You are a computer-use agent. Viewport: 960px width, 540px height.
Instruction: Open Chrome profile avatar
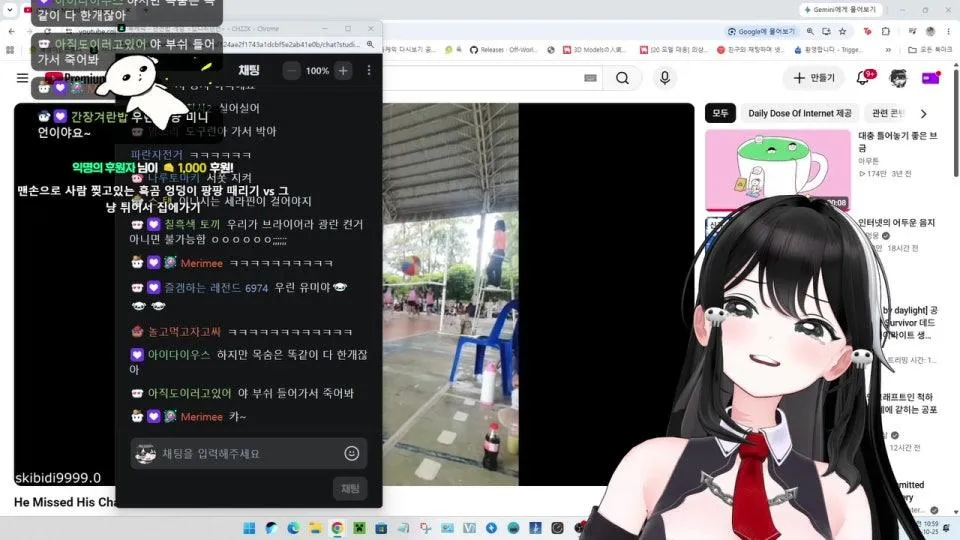[931, 31]
